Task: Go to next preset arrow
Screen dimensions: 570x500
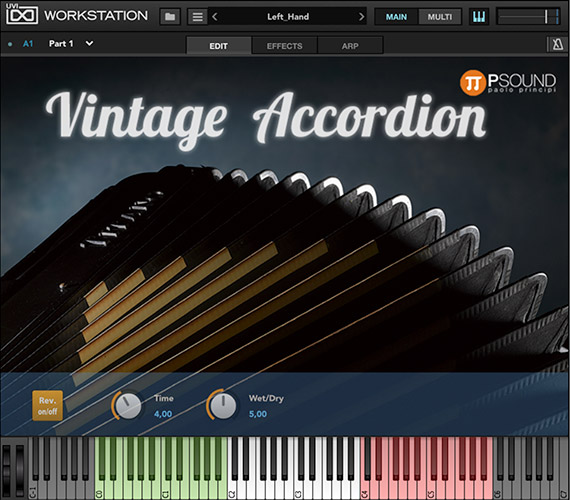Action: (x=361, y=17)
